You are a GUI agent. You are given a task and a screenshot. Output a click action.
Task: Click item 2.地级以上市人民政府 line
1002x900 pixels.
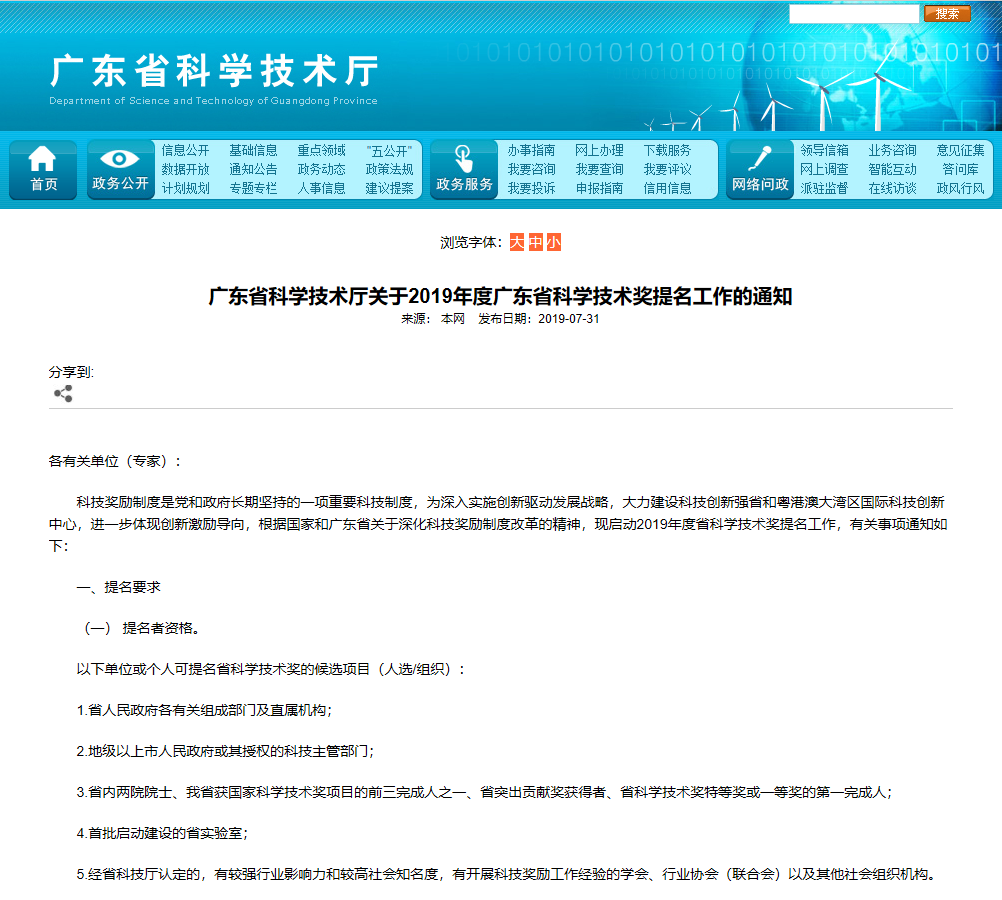pos(226,751)
